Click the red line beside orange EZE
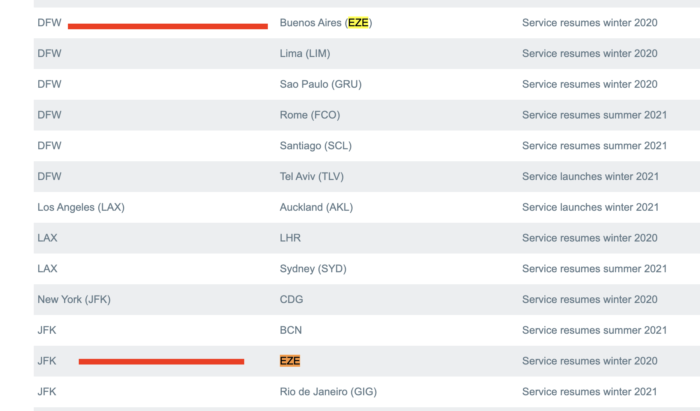The image size is (700, 411). tap(161, 361)
